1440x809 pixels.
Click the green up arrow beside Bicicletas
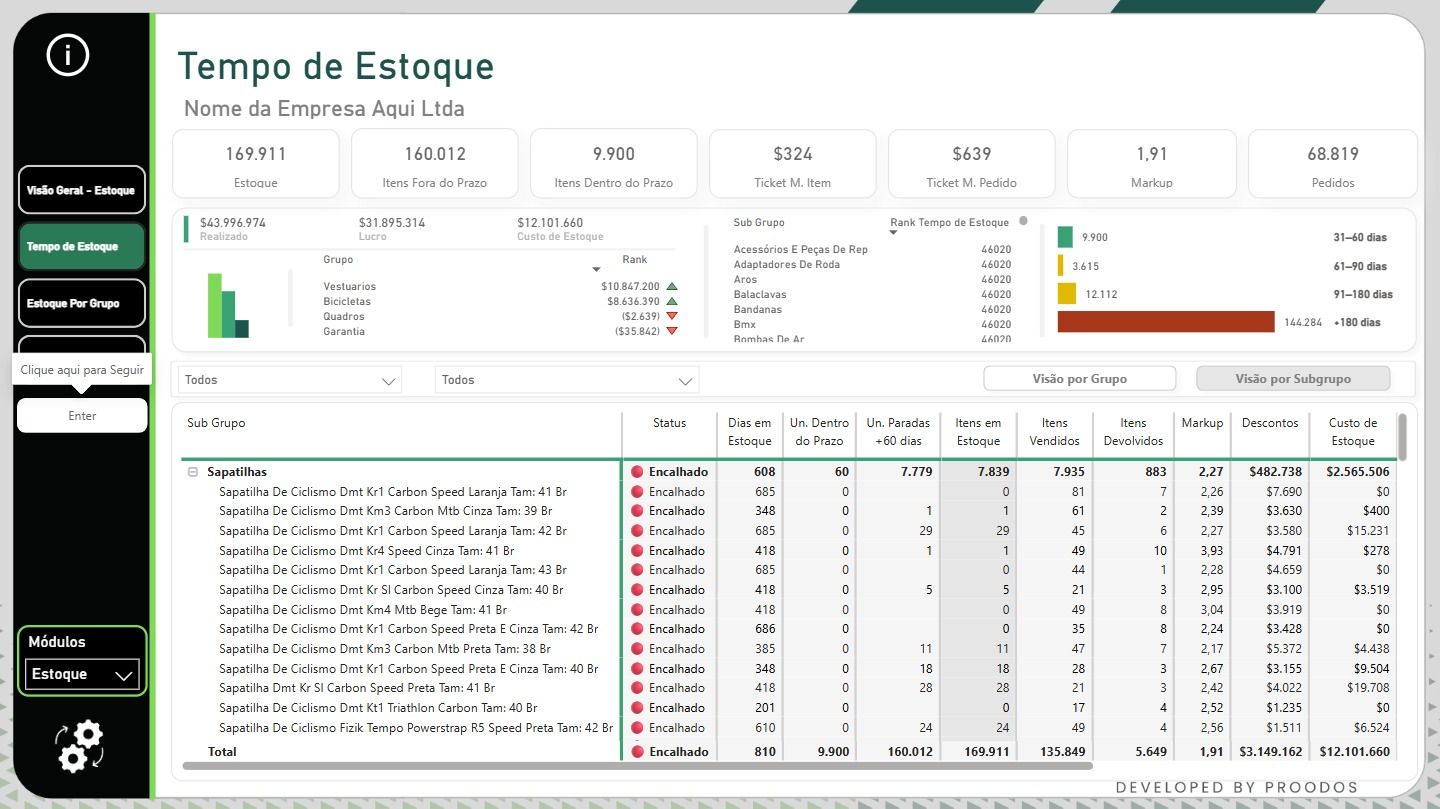pyautogui.click(x=672, y=301)
